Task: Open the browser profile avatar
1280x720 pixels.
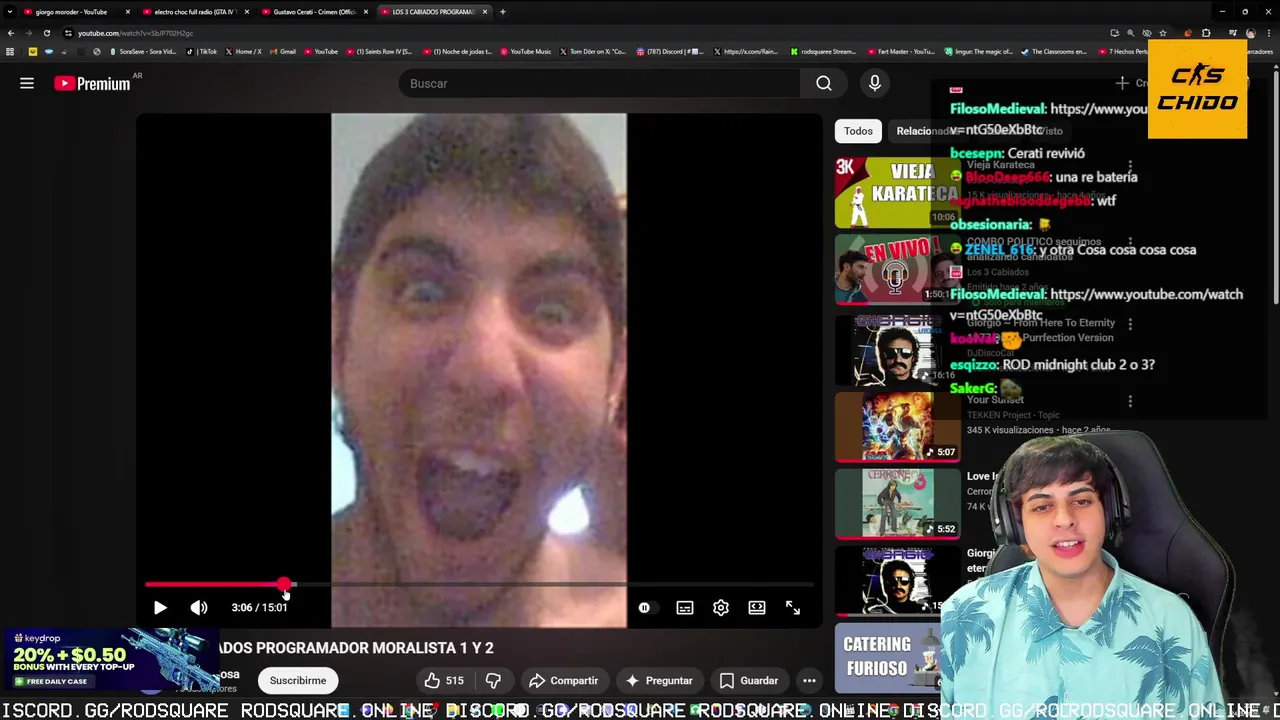Action: click(1251, 33)
